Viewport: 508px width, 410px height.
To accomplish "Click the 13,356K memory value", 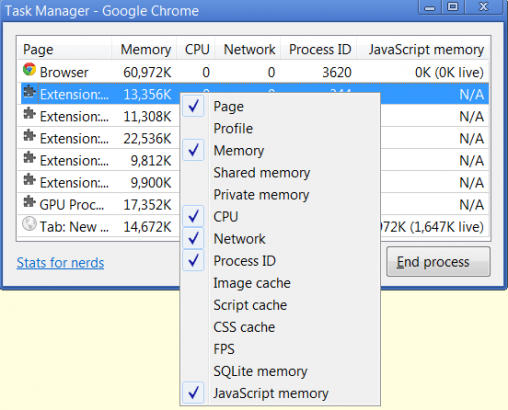I will (147, 94).
